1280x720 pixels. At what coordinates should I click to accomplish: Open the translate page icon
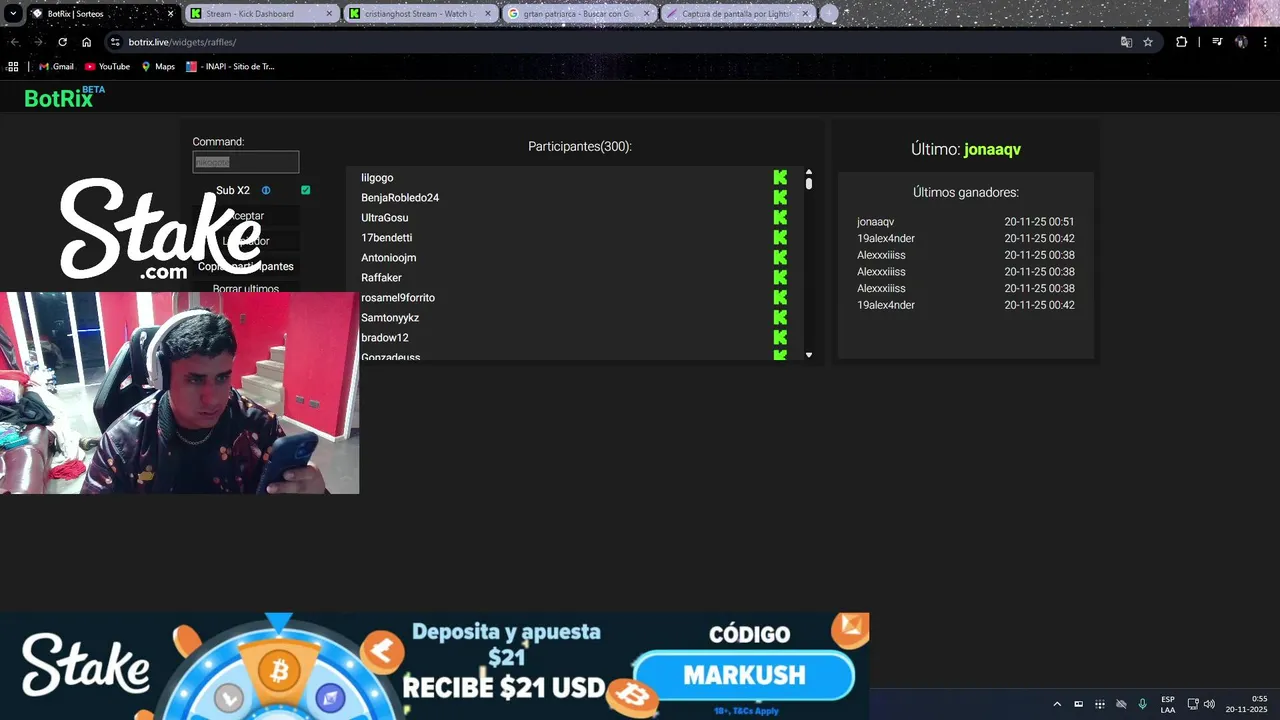(x=1126, y=42)
